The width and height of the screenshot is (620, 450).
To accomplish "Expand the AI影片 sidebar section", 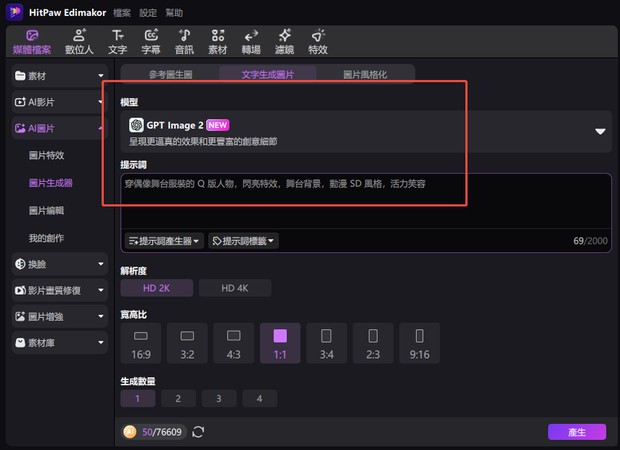I will (60, 102).
